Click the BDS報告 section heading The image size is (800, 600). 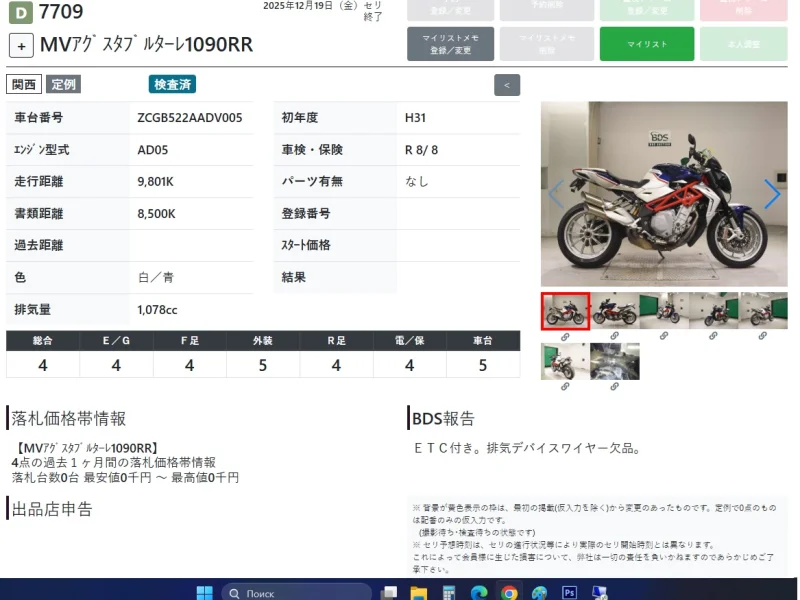tap(443, 419)
